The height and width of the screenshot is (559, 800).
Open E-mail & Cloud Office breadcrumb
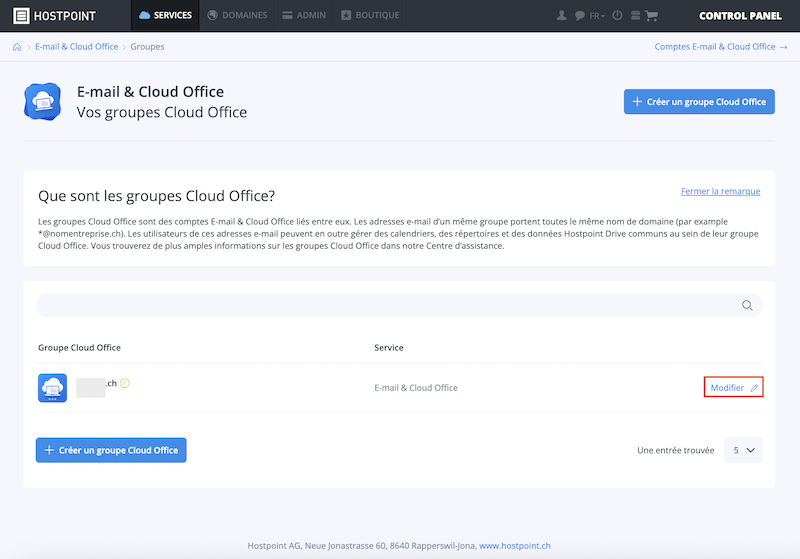point(77,46)
